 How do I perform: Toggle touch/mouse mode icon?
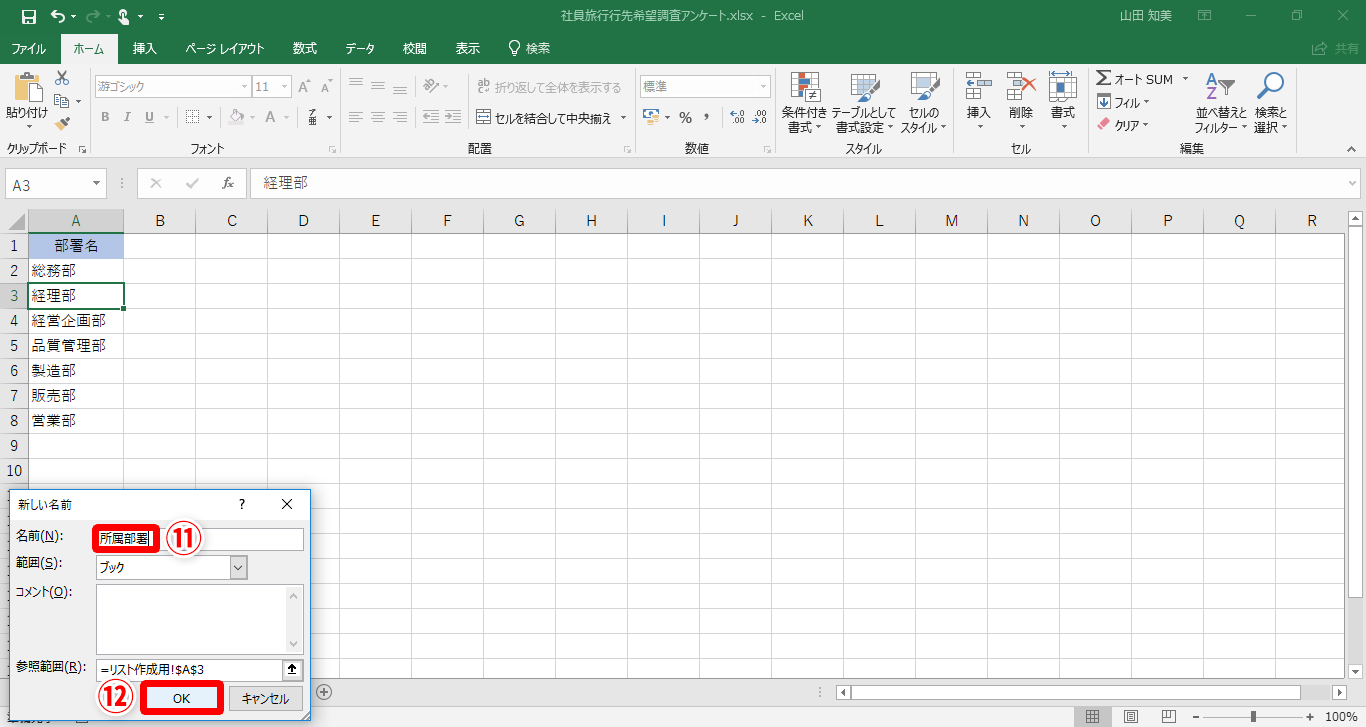coord(125,16)
